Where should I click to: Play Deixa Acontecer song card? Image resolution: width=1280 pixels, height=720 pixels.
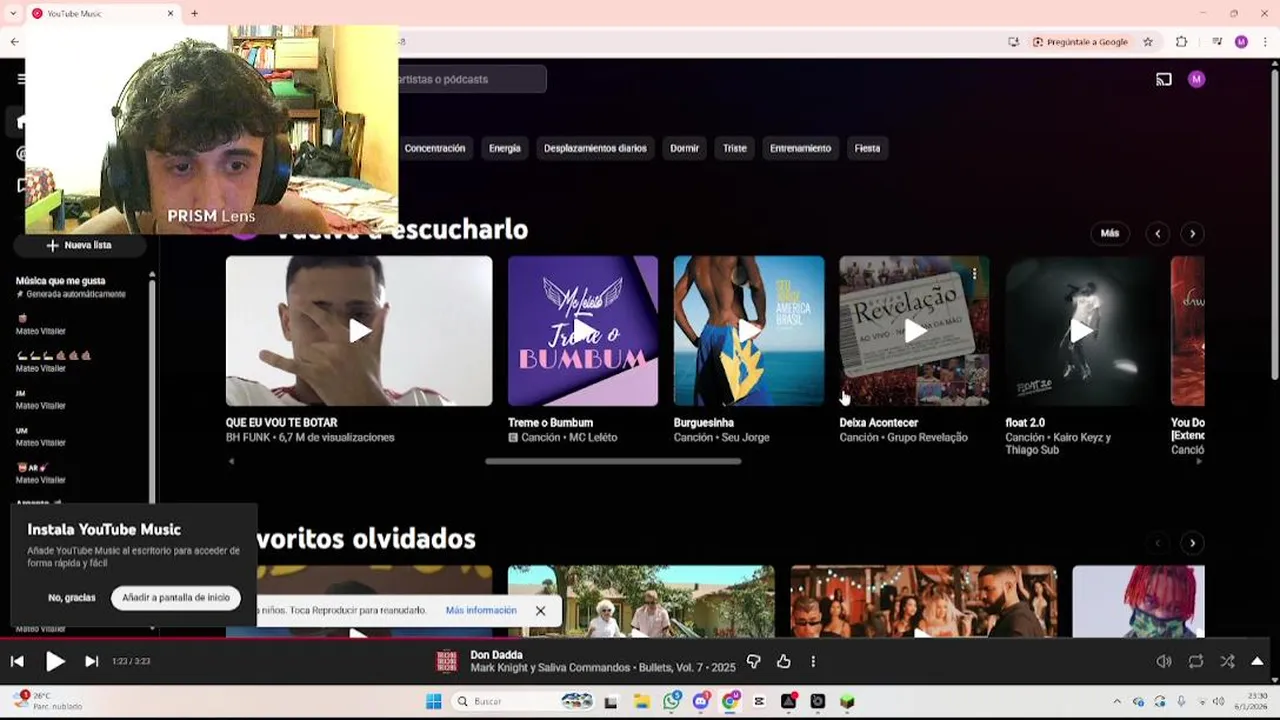[914, 331]
